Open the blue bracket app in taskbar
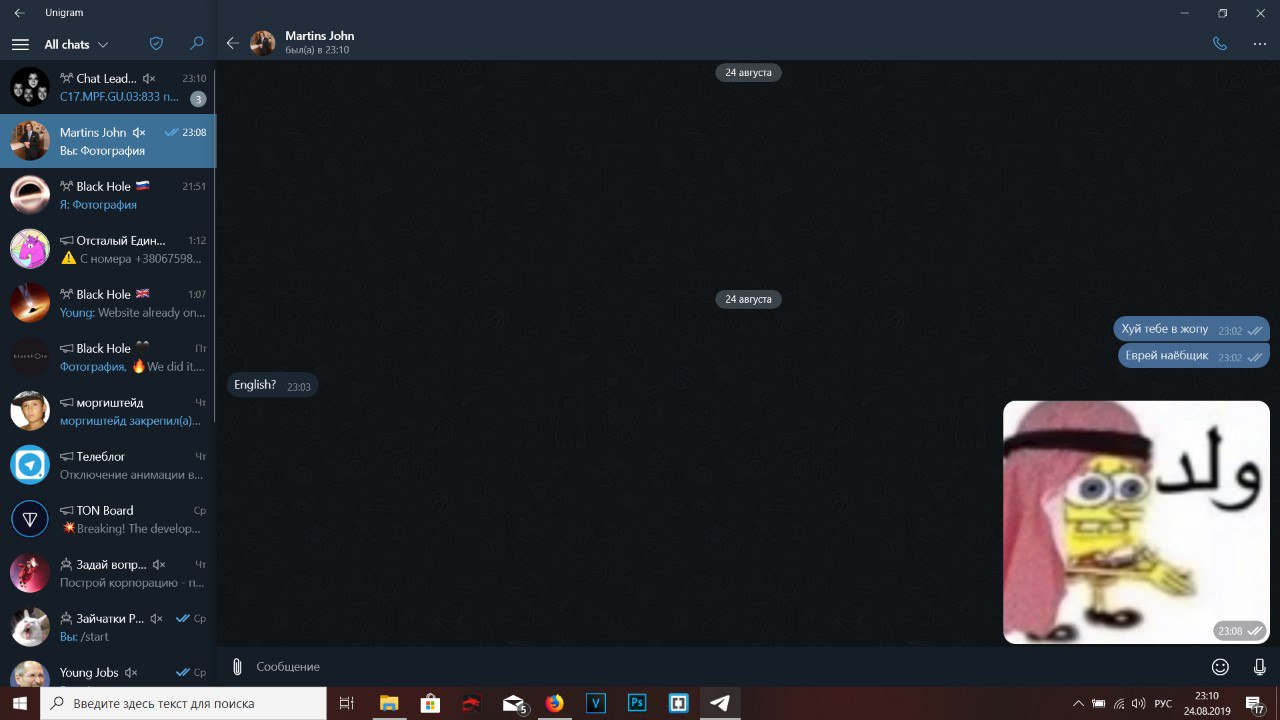This screenshot has width=1280, height=720. (x=678, y=703)
